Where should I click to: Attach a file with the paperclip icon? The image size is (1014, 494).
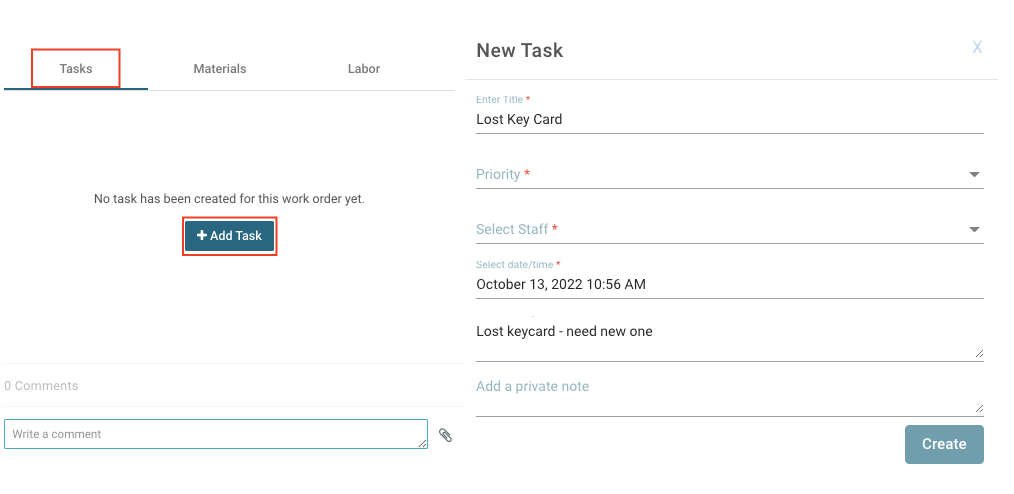pyautogui.click(x=446, y=435)
